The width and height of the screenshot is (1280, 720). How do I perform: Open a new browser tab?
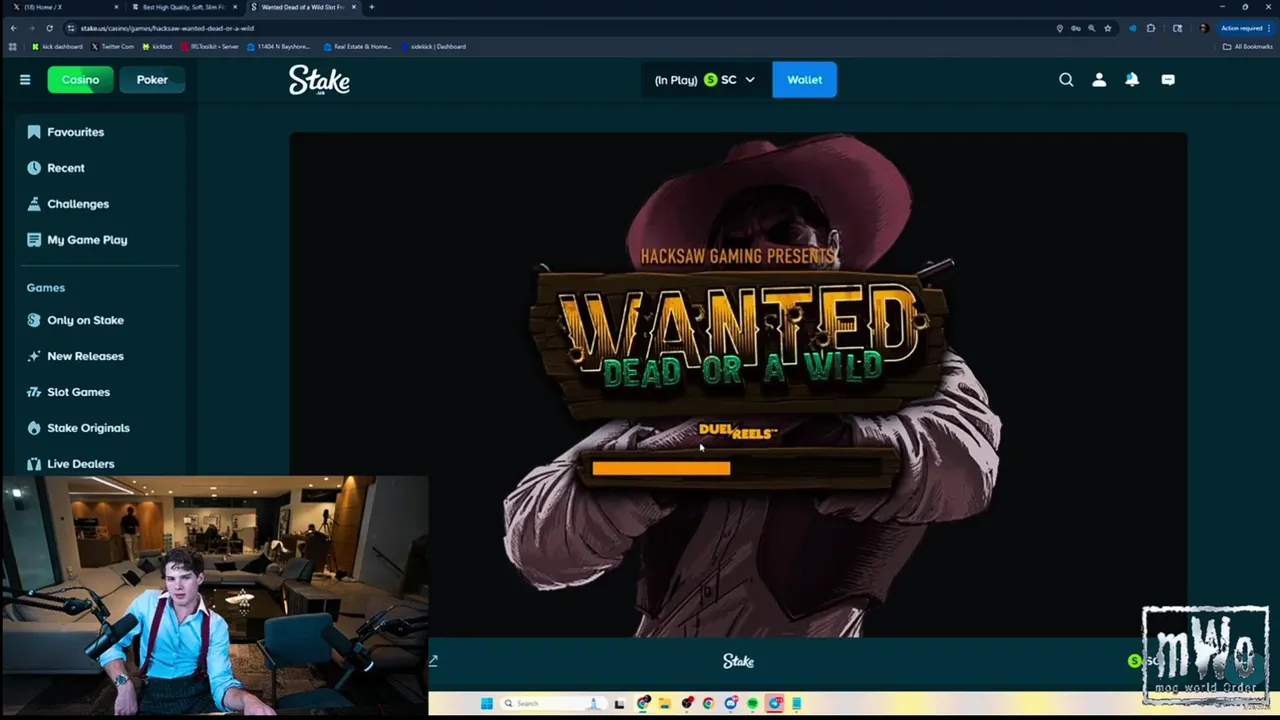click(372, 7)
